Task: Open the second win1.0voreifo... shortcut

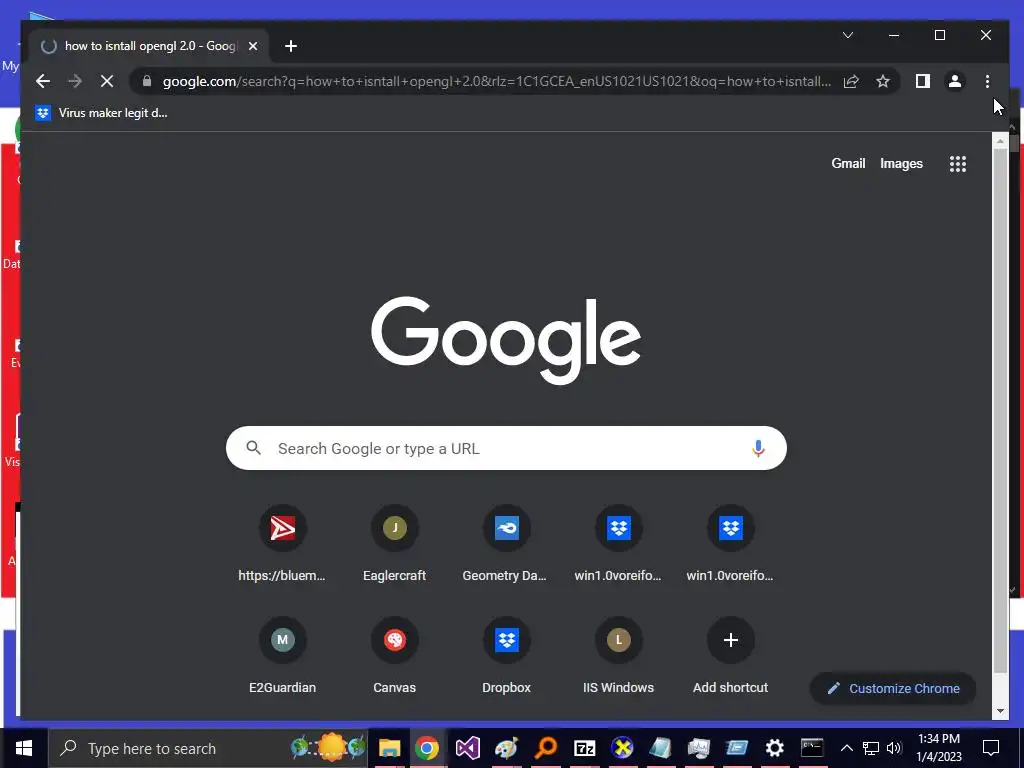Action: tap(730, 543)
